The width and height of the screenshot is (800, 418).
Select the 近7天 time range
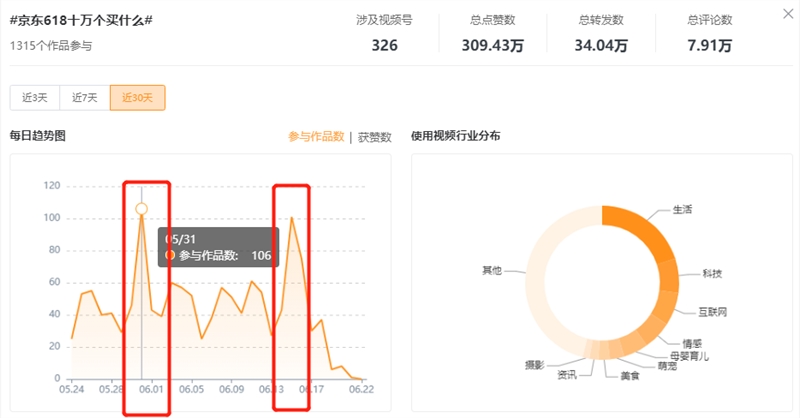(x=85, y=97)
